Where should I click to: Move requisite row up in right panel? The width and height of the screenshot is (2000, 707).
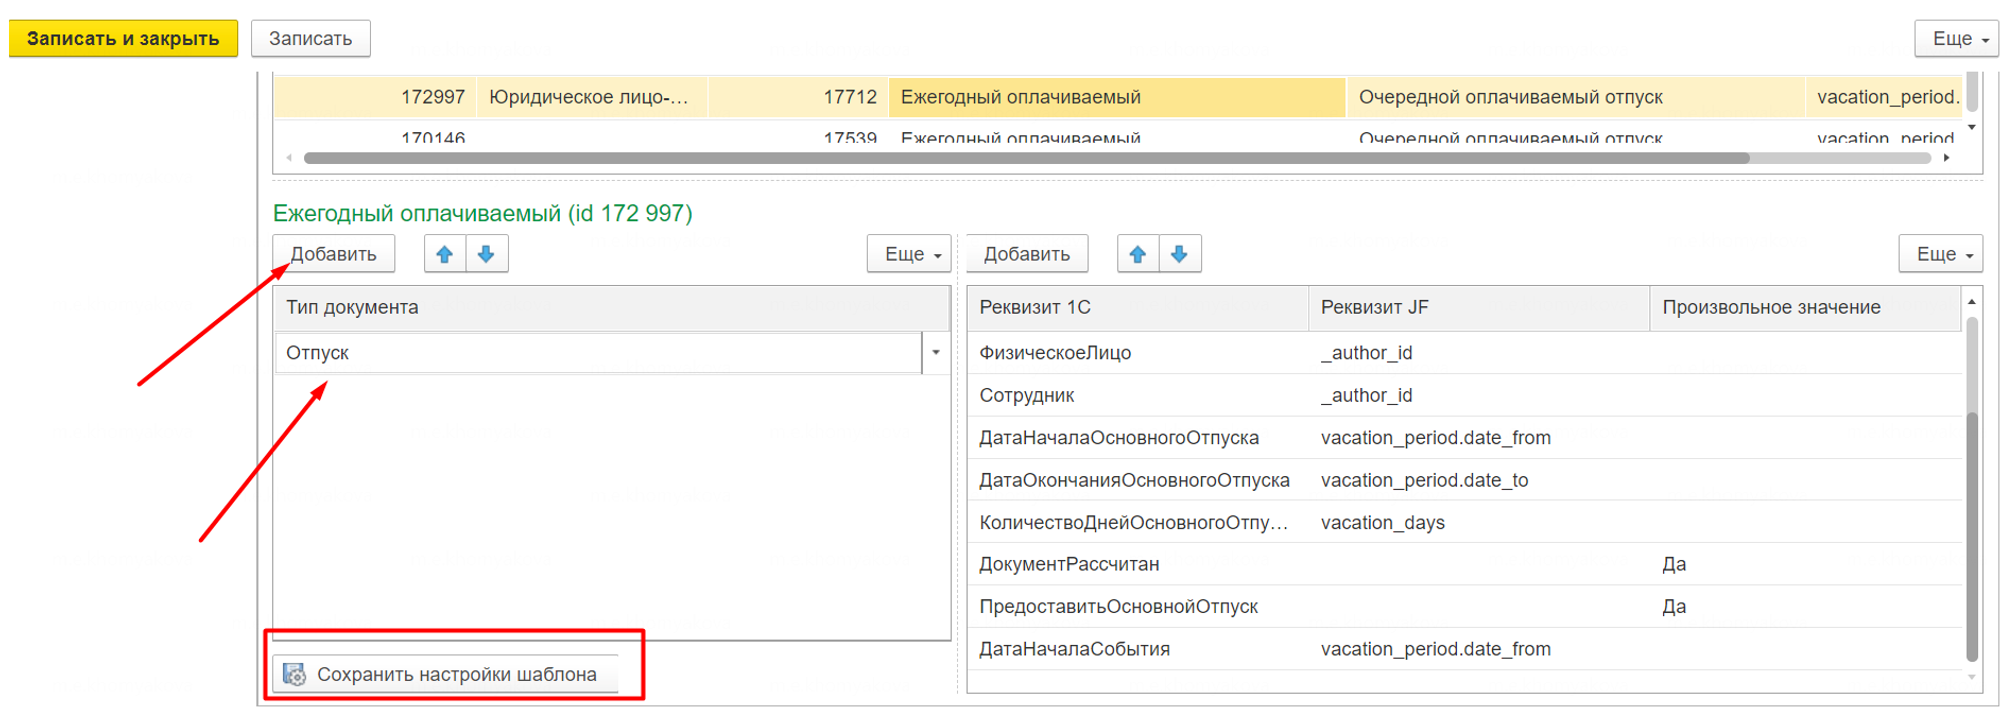pyautogui.click(x=1138, y=254)
